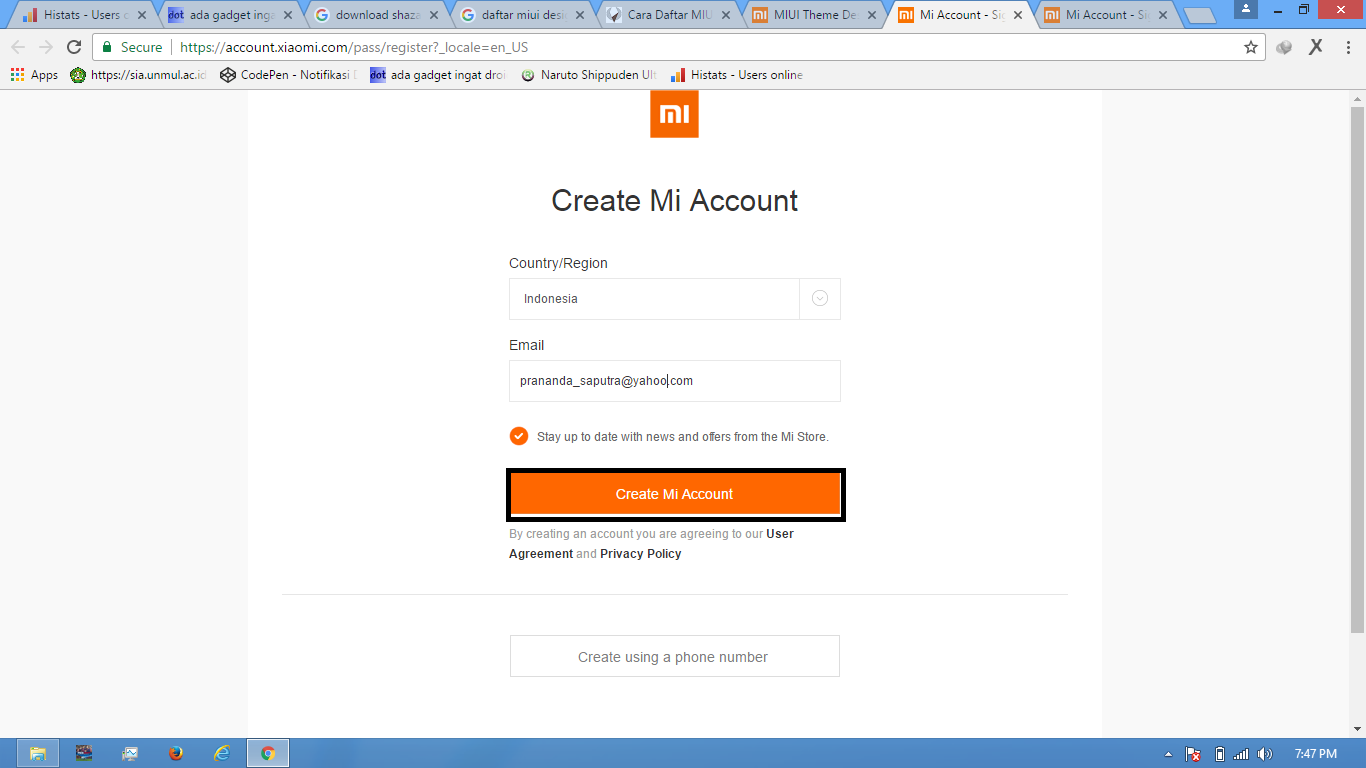Show hidden system tray icons arrow
The width and height of the screenshot is (1366, 768).
point(1168,754)
